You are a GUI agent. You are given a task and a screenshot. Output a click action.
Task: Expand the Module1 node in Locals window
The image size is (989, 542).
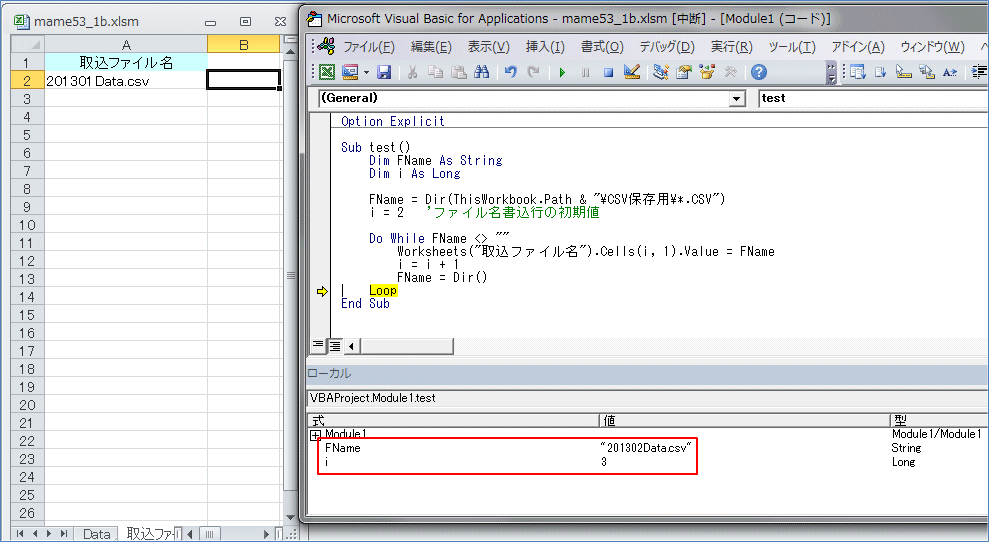point(316,435)
